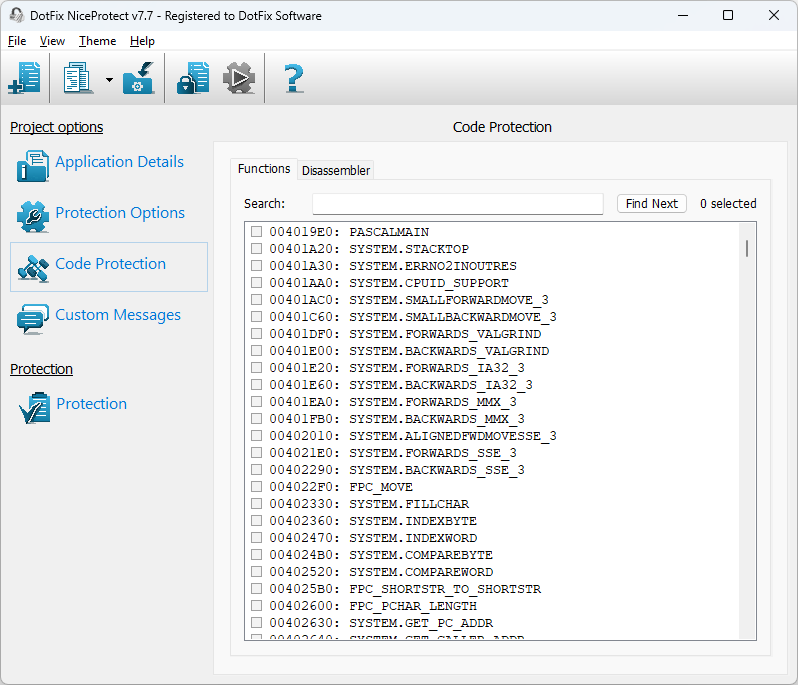Click the SYSTEM.INDEXBYTE entry
The width and height of the screenshot is (798, 685).
(x=413, y=521)
